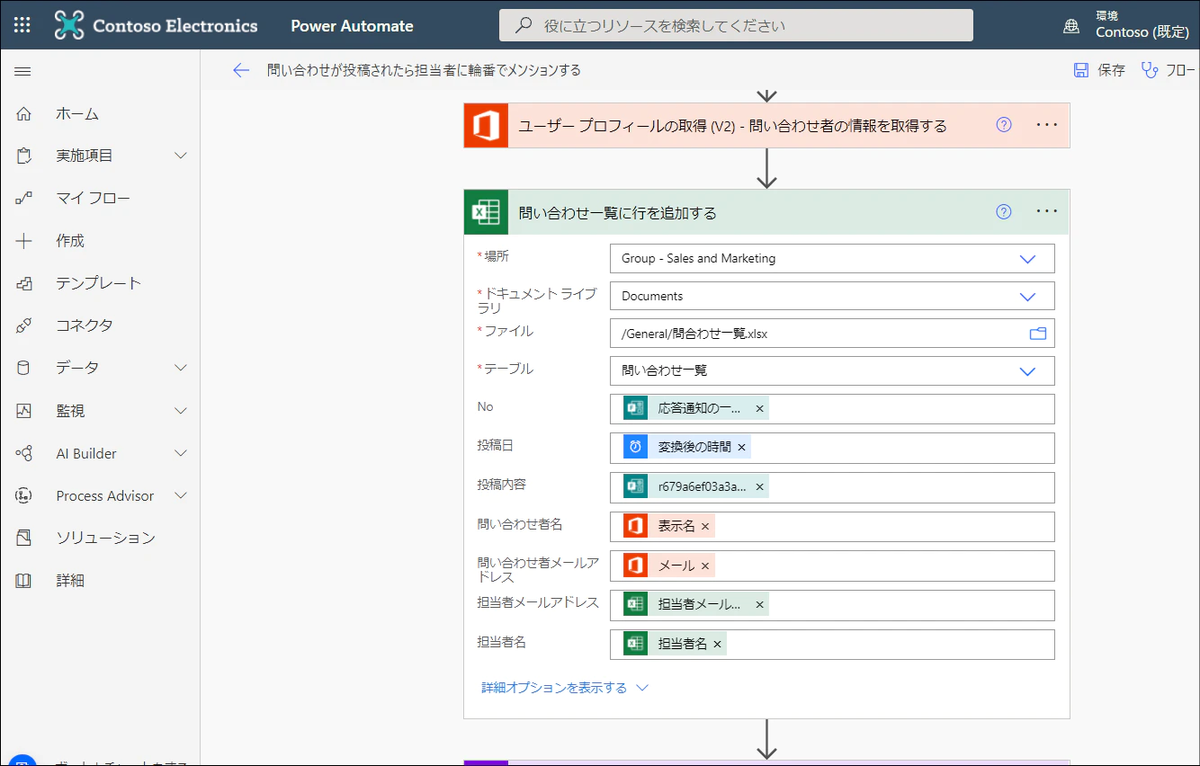Click the Contoso Electronics name
The image size is (1200, 766).
click(x=175, y=26)
